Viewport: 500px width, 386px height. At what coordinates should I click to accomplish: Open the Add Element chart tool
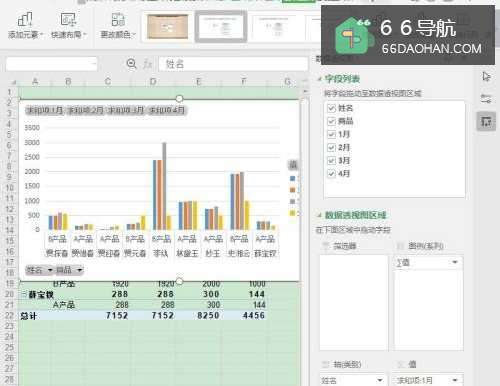tap(25, 26)
